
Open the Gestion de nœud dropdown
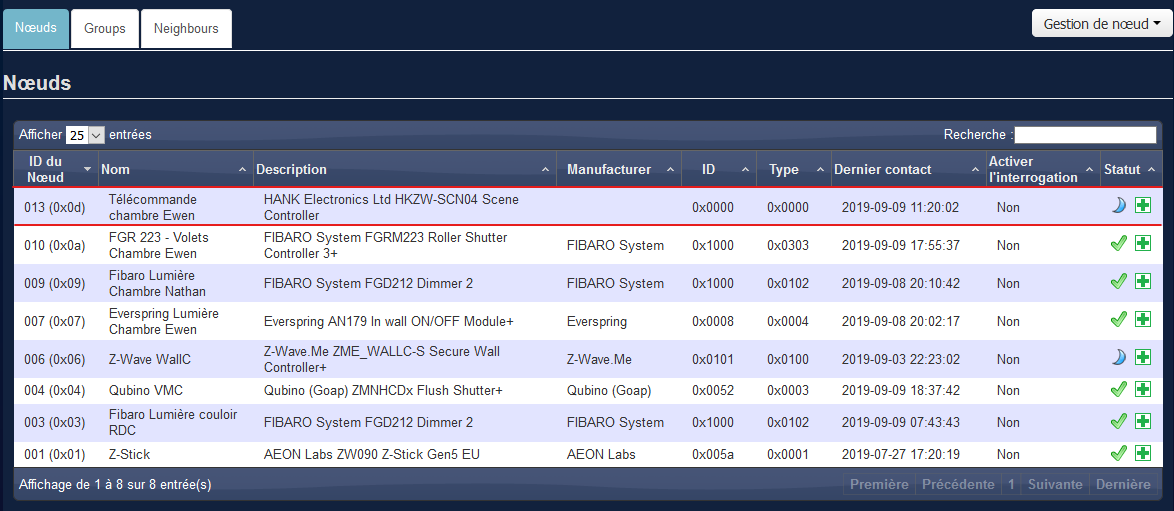[1102, 23]
